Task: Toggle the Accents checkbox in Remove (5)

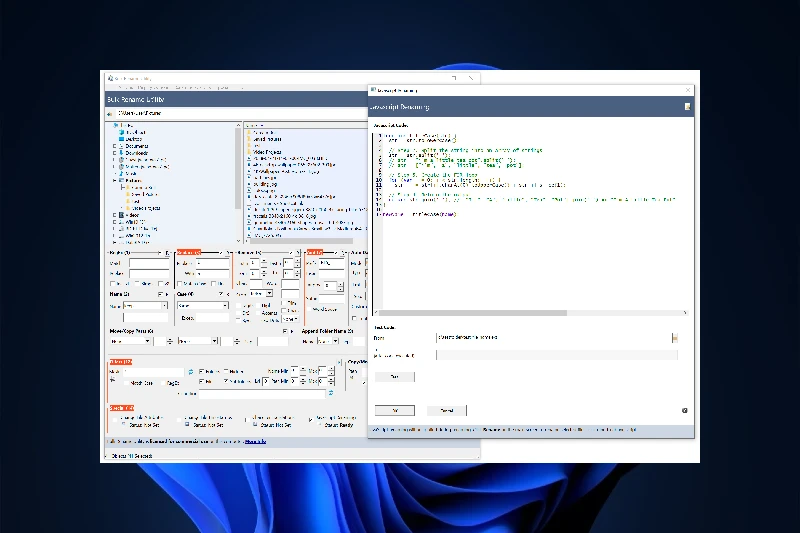Action: [x=258, y=313]
